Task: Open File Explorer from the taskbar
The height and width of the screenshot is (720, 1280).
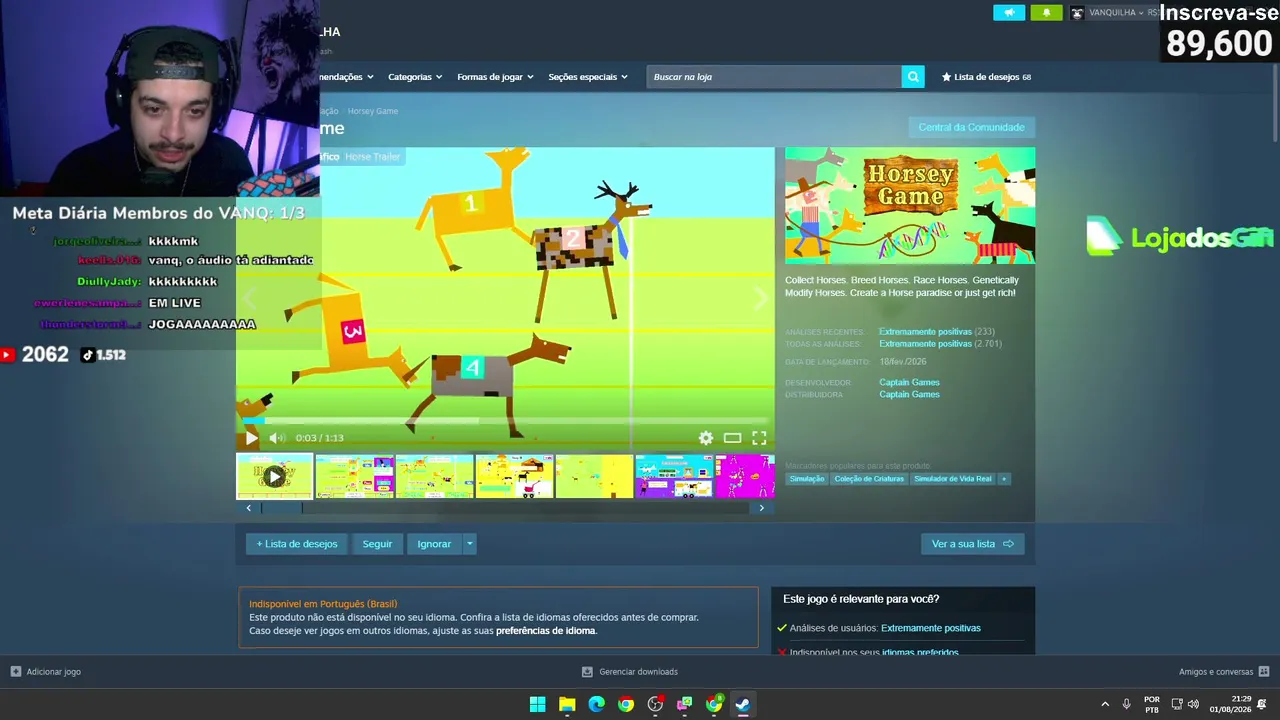Action: tap(567, 704)
